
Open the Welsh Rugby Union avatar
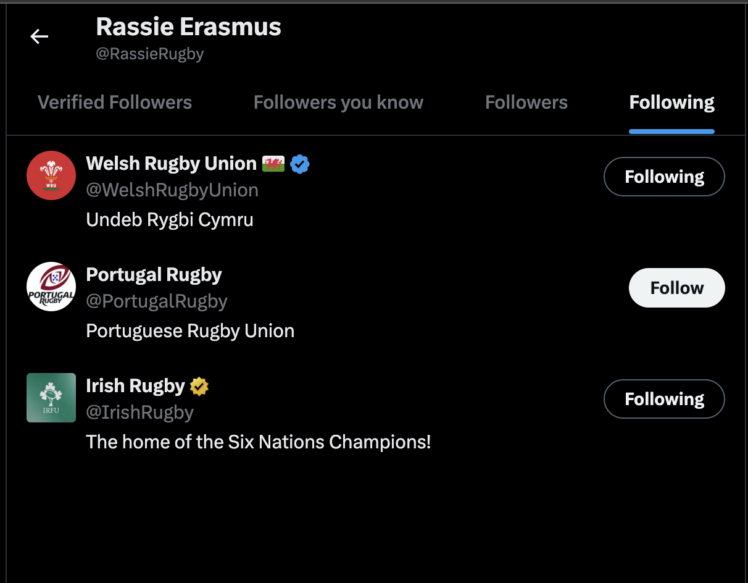[51, 175]
